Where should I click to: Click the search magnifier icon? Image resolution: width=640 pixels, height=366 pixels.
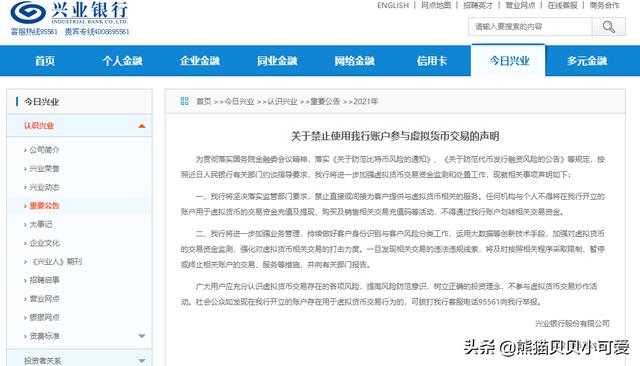(x=609, y=27)
